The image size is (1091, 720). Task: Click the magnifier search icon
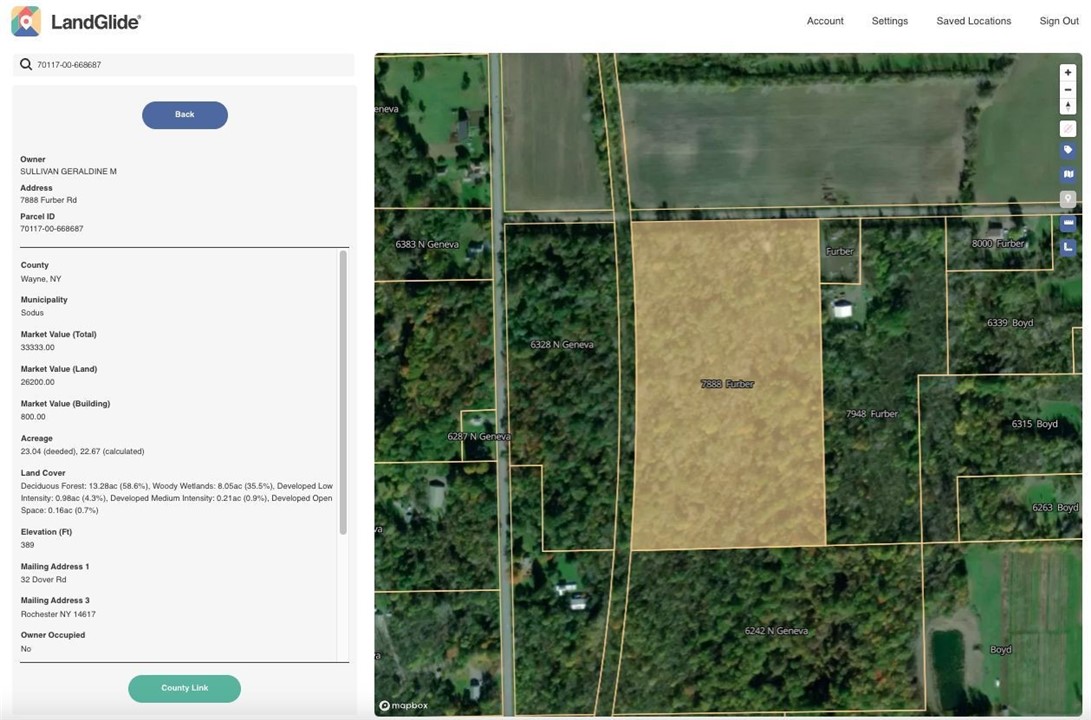26,65
